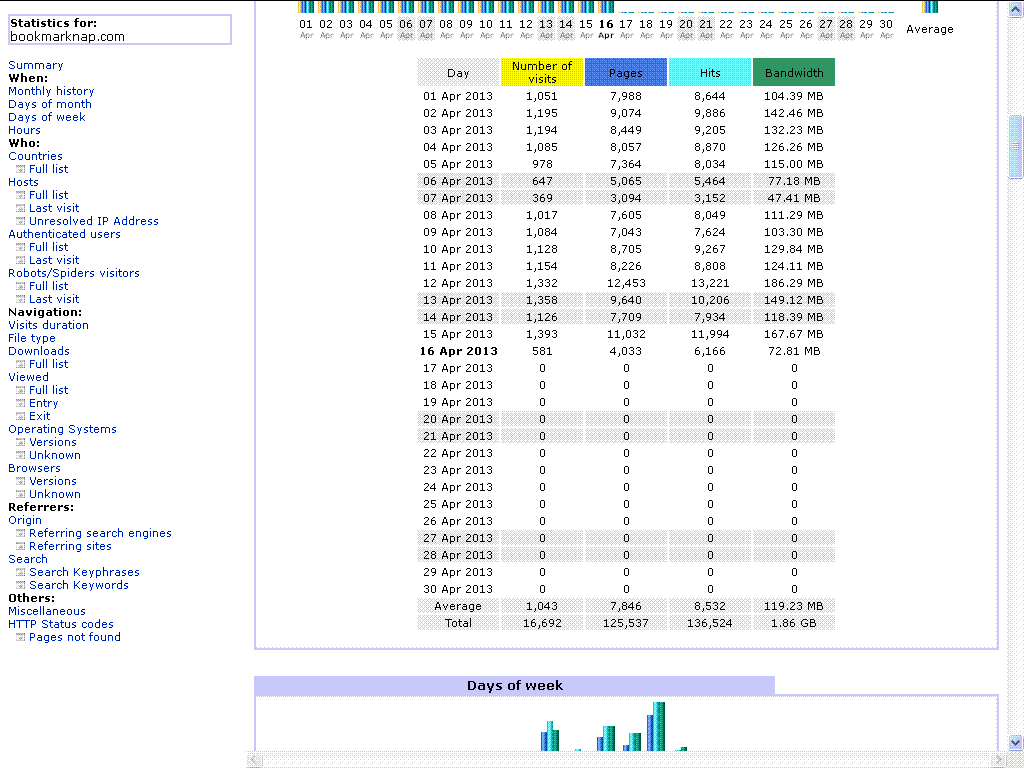Screen dimensions: 1024x768
Task: Click the 'bookmarknap.com' site name
Action: (67, 37)
